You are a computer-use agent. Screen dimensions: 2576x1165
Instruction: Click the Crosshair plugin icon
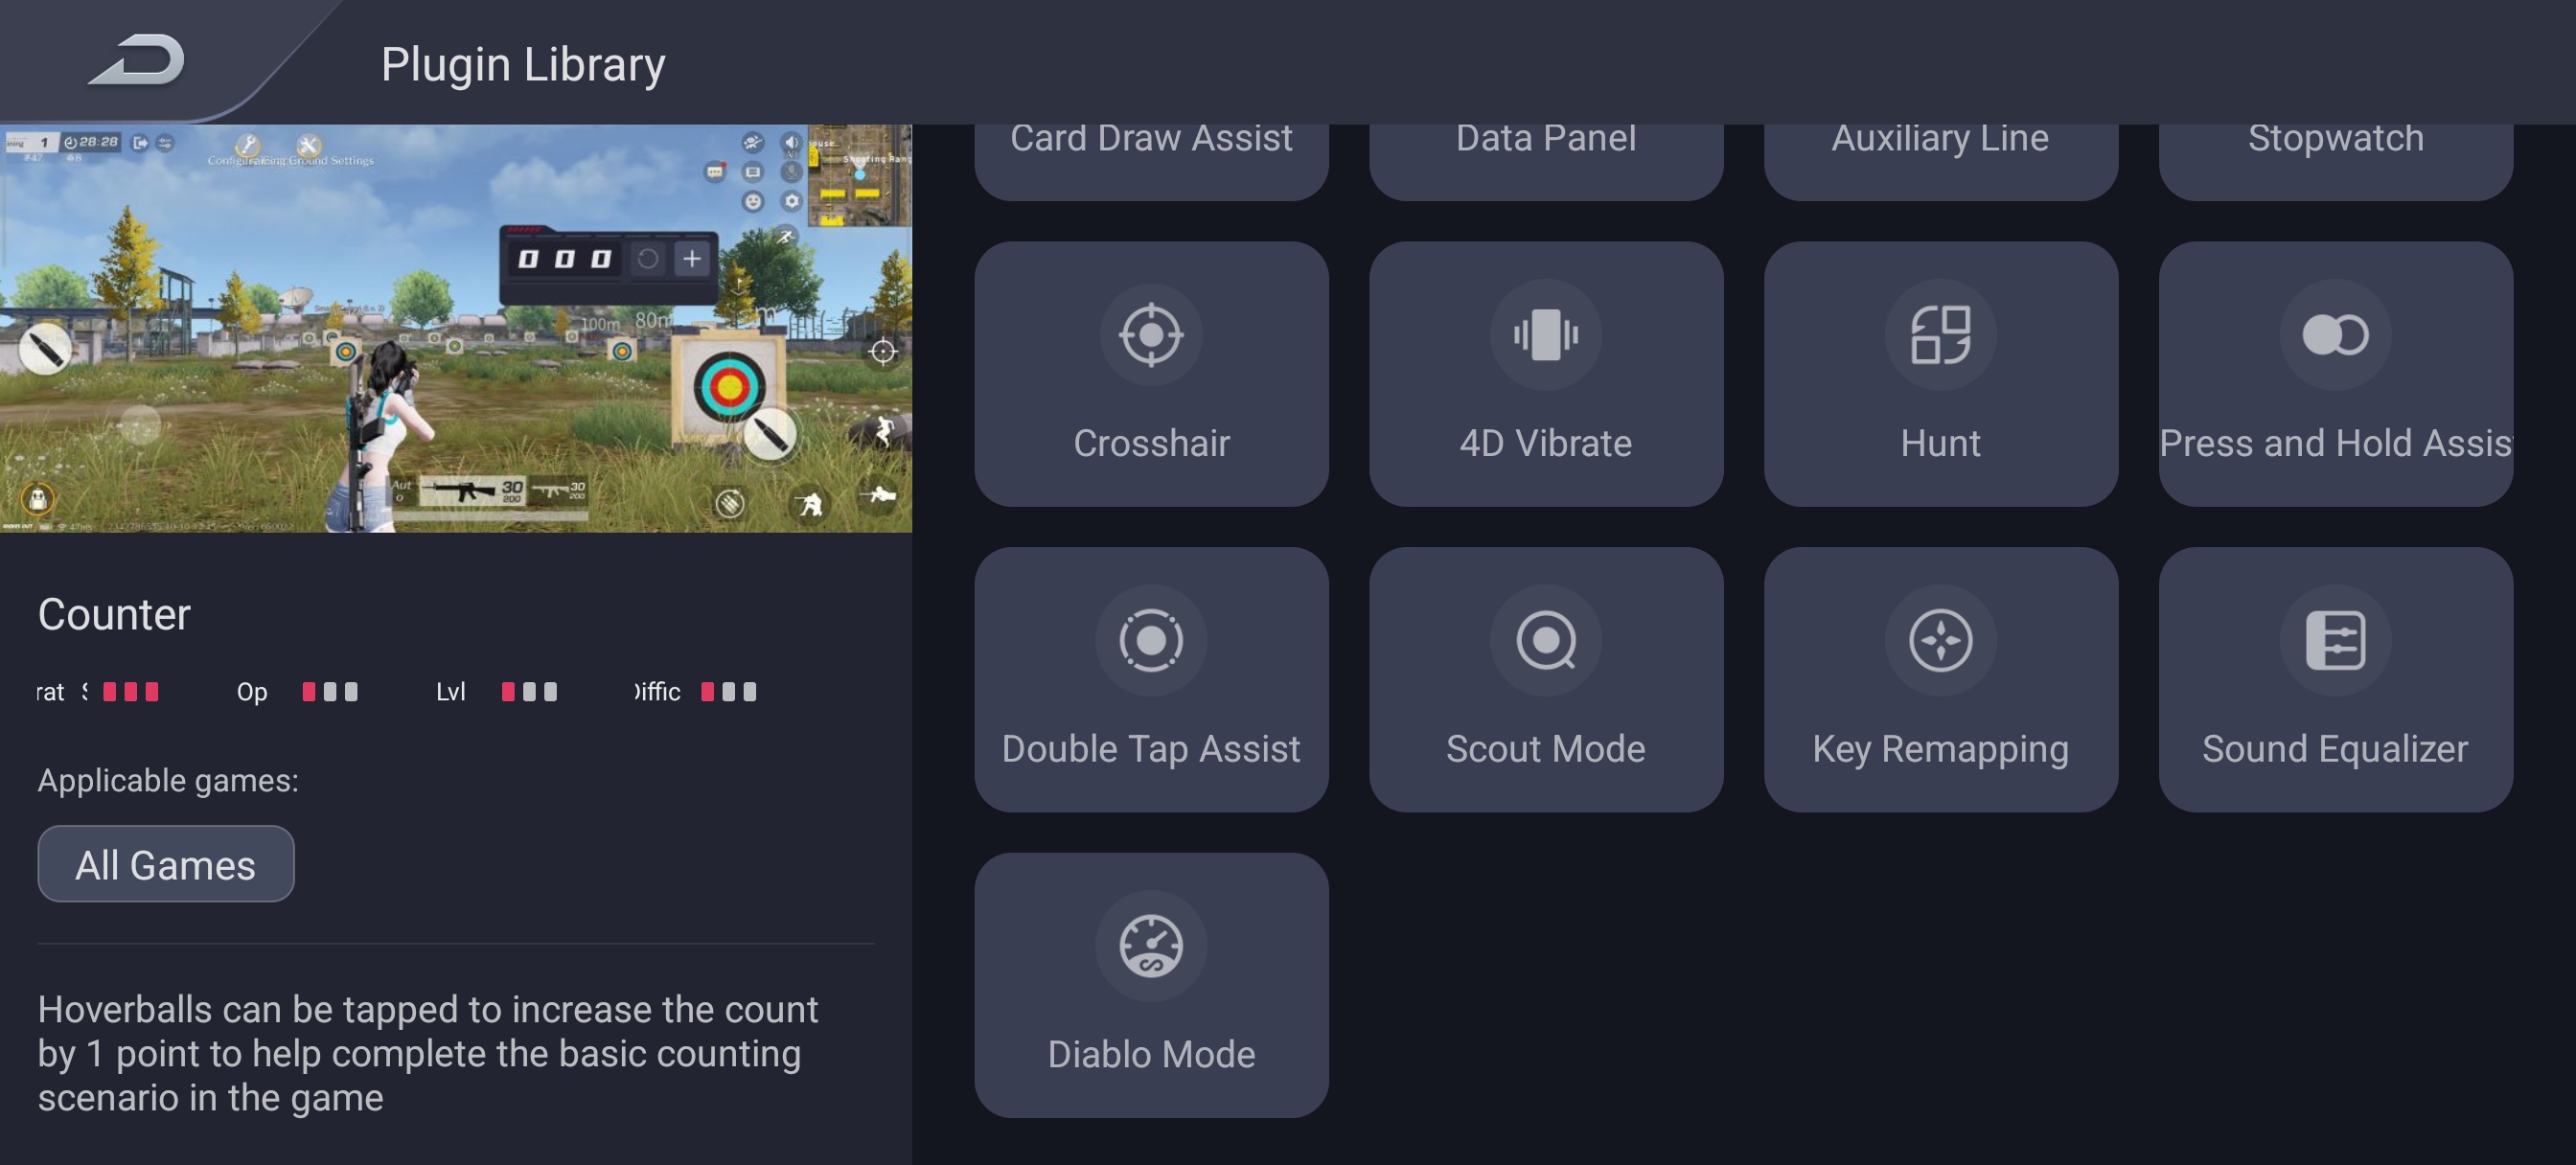(x=1150, y=335)
